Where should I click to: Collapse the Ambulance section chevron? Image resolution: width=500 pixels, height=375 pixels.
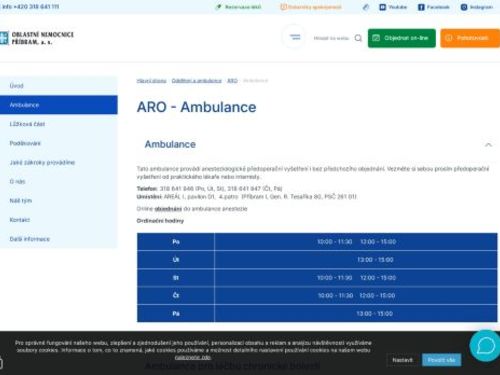(488, 145)
